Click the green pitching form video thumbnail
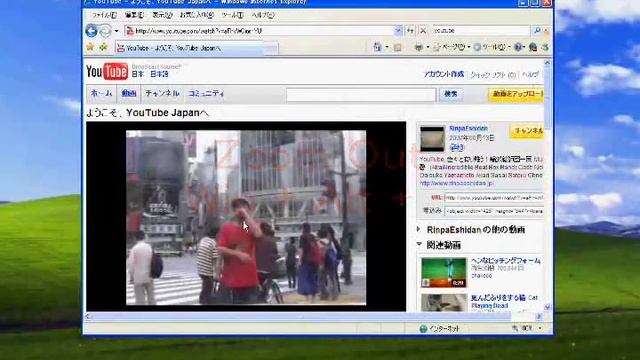 point(444,272)
